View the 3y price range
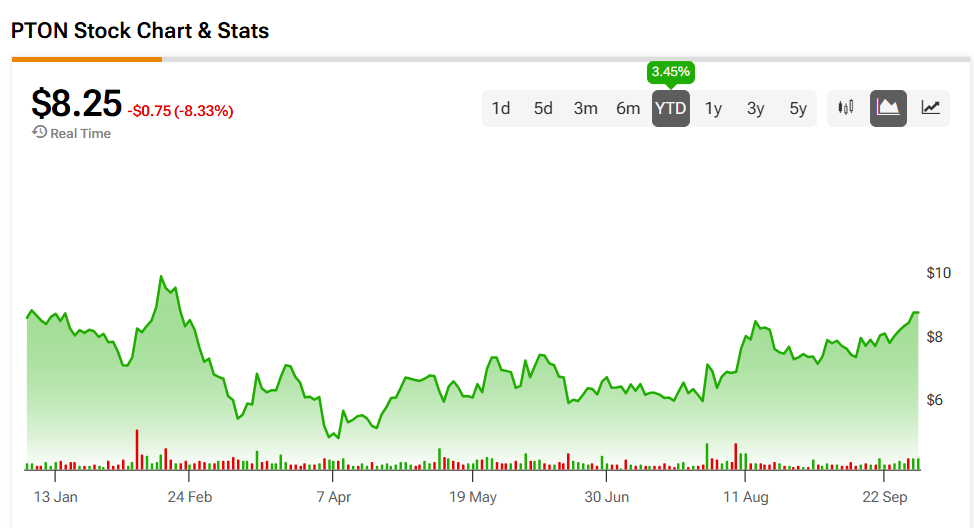This screenshot has width=974, height=528. pyautogui.click(x=755, y=108)
